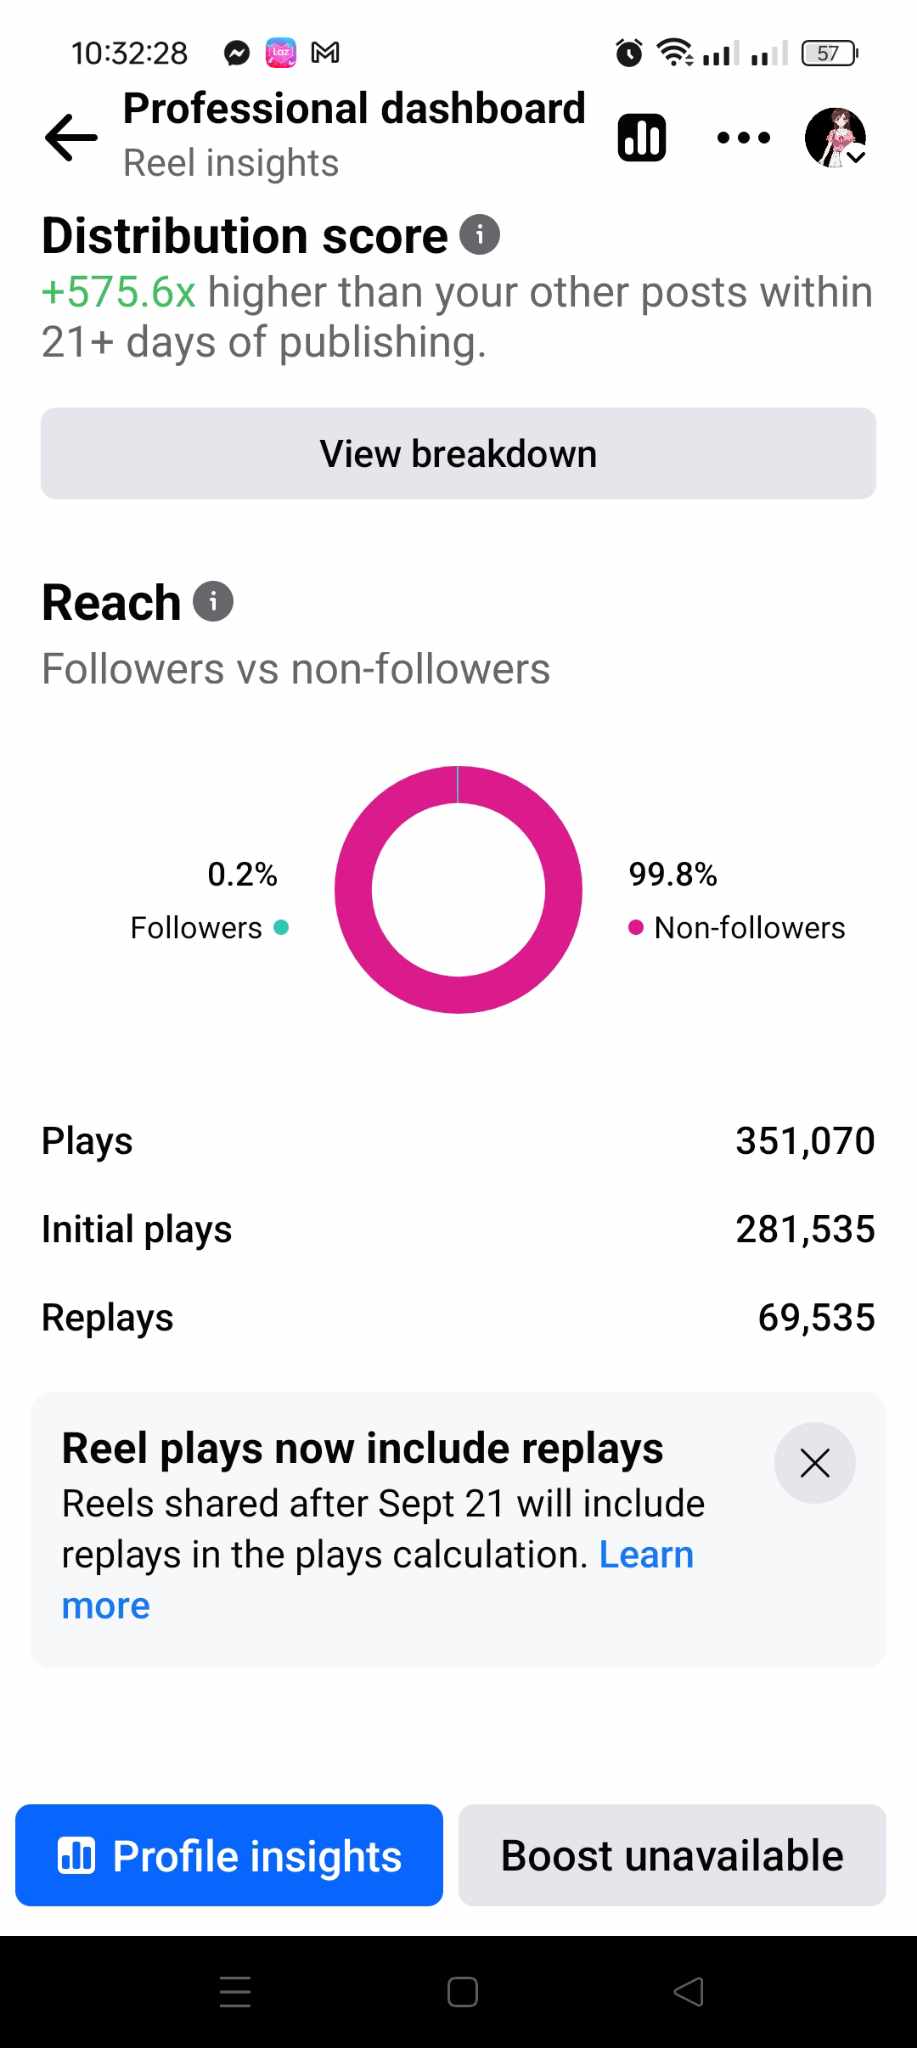Tap the profile avatar switcher

tap(835, 138)
